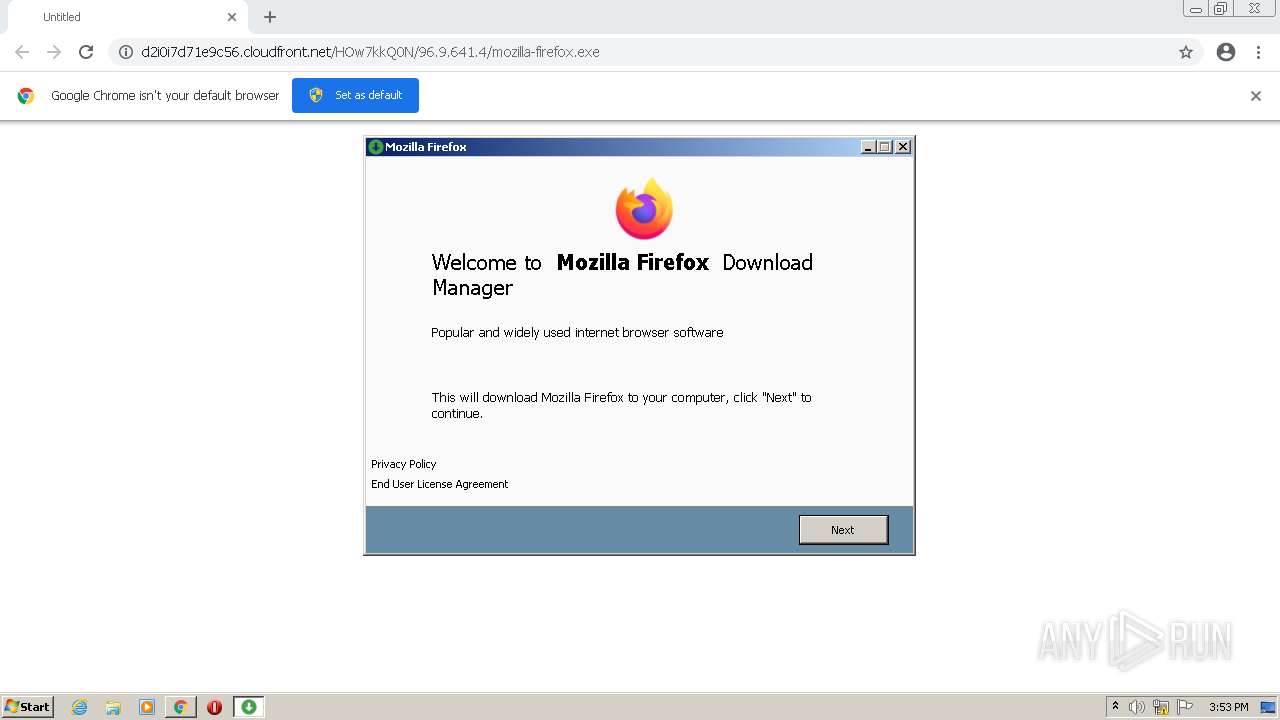Show hidden system tray icons
The height and width of the screenshot is (720, 1280).
tap(1115, 707)
